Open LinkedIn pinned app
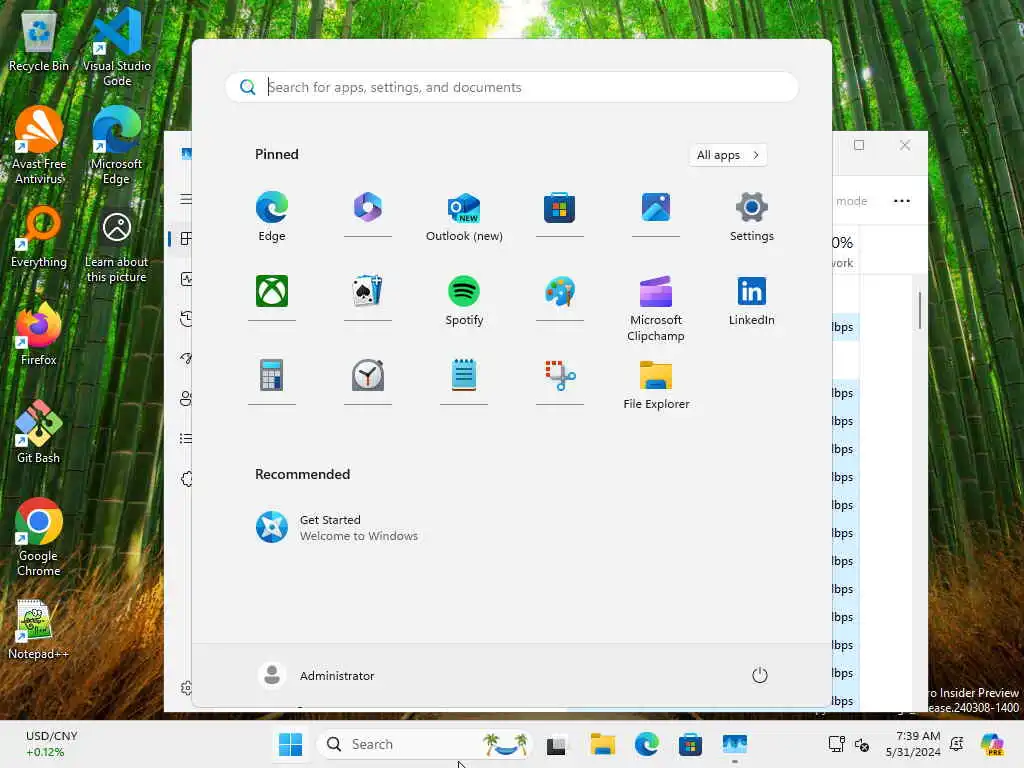The height and width of the screenshot is (768, 1024). tap(752, 300)
